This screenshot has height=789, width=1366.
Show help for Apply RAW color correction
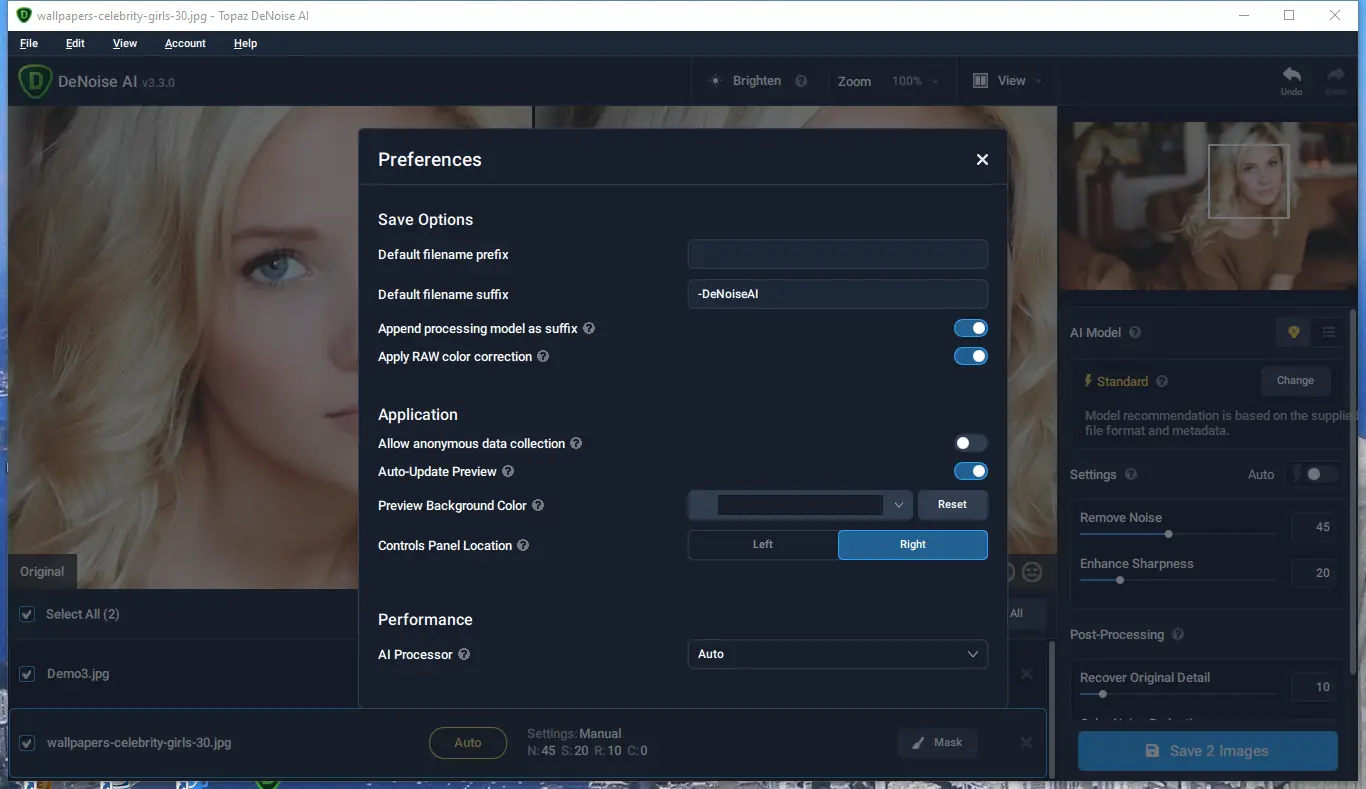coord(543,357)
